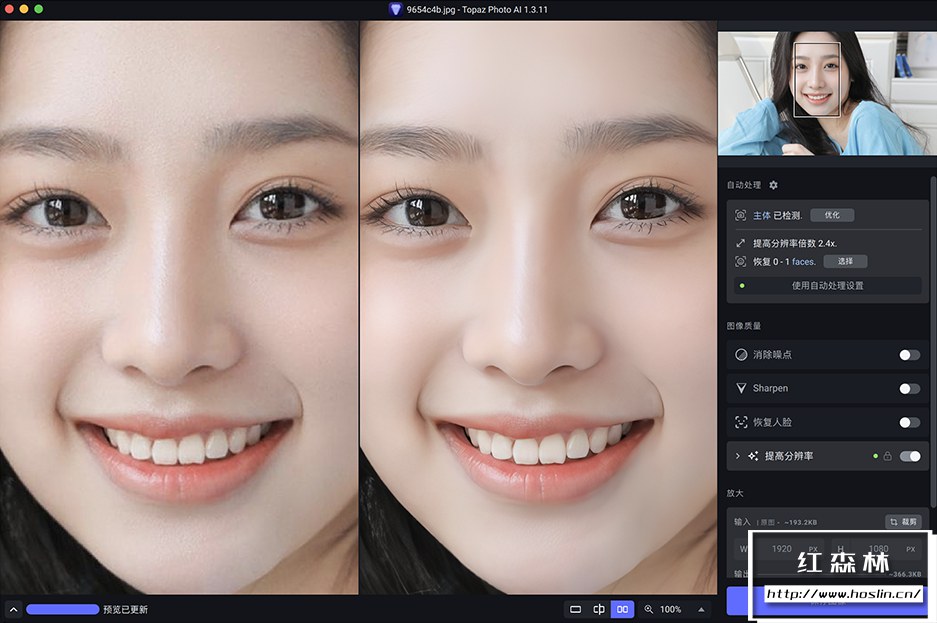
Task: Click the lock icon on upscale row
Action: (x=887, y=456)
